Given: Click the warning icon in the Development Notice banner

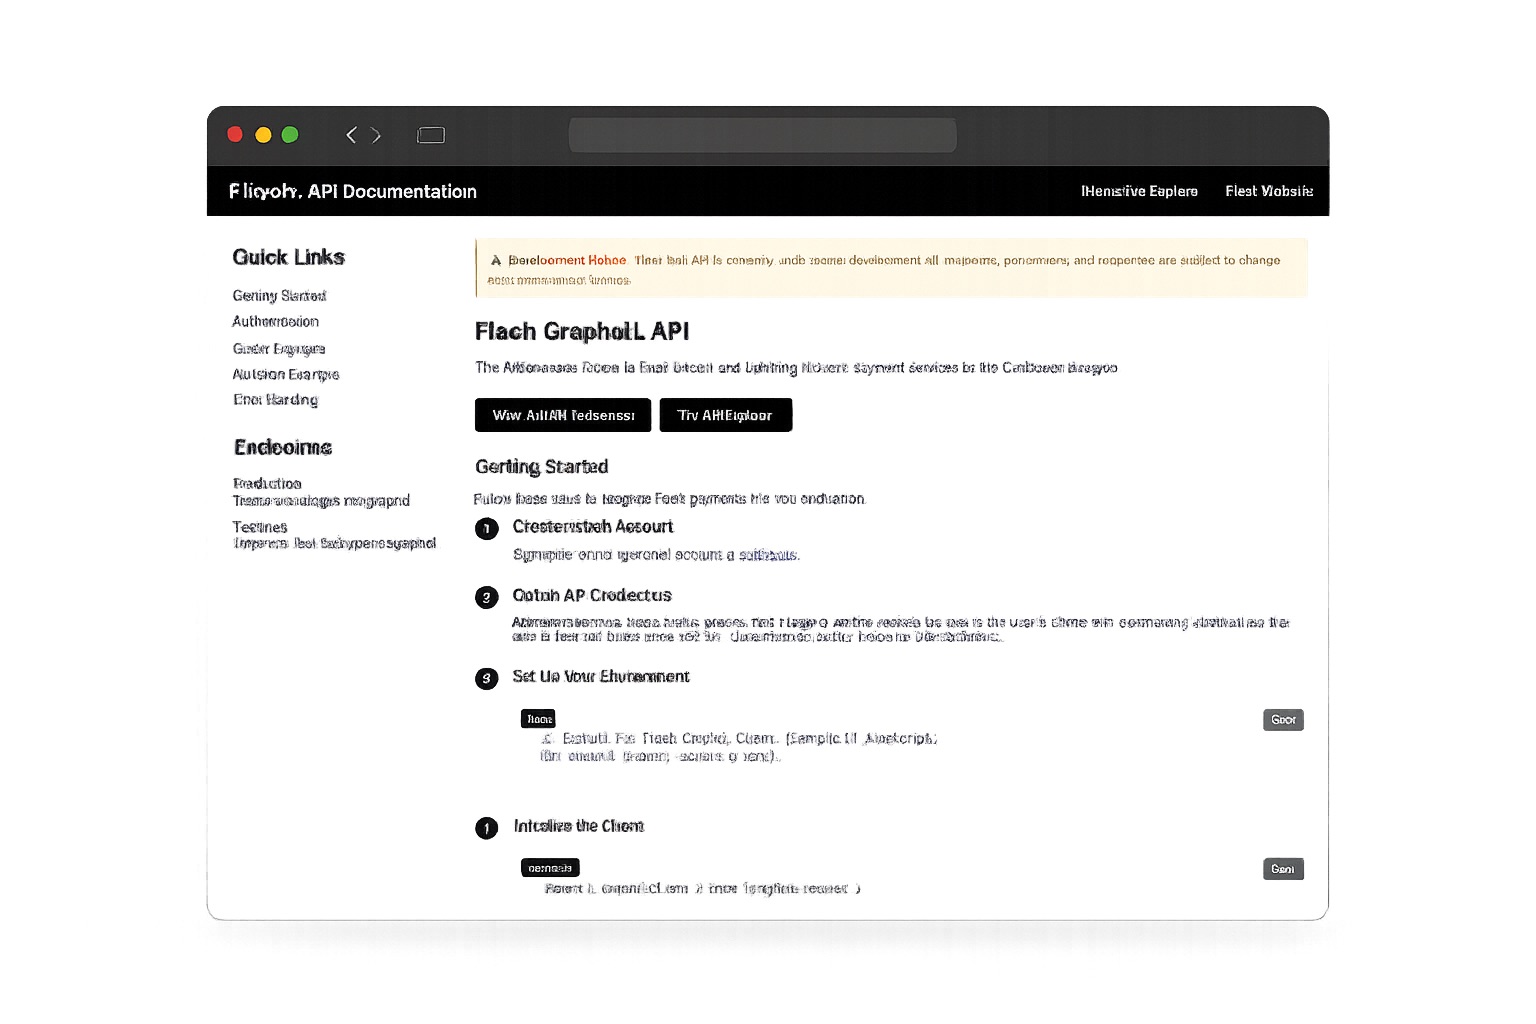Looking at the screenshot, I should pyautogui.click(x=495, y=260).
